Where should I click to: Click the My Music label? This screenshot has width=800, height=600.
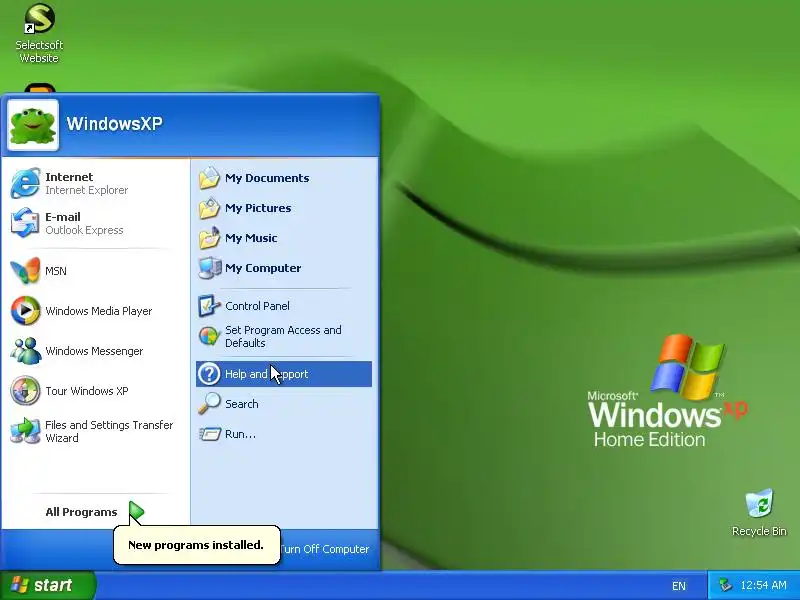(x=251, y=238)
